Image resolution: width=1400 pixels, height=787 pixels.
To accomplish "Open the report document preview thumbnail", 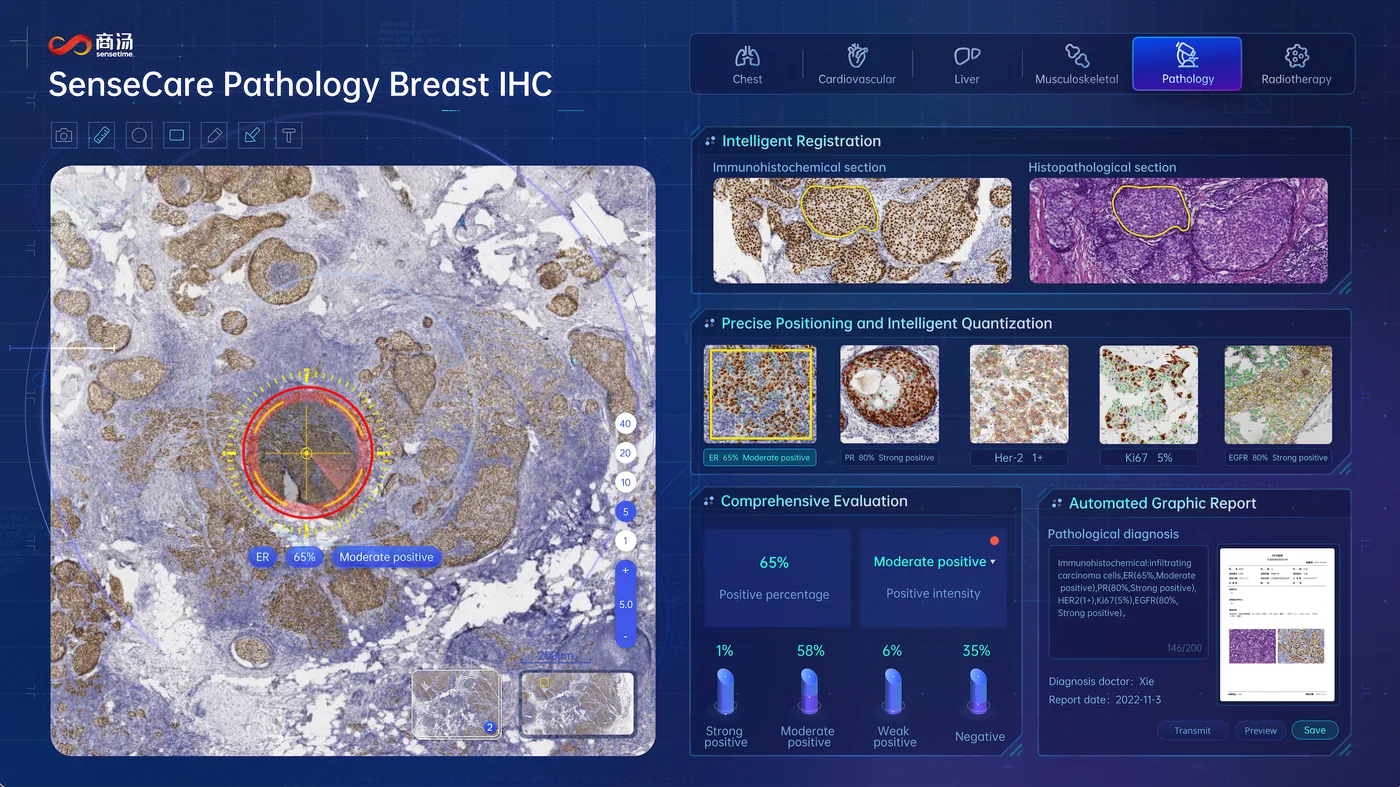I will click(1277, 624).
